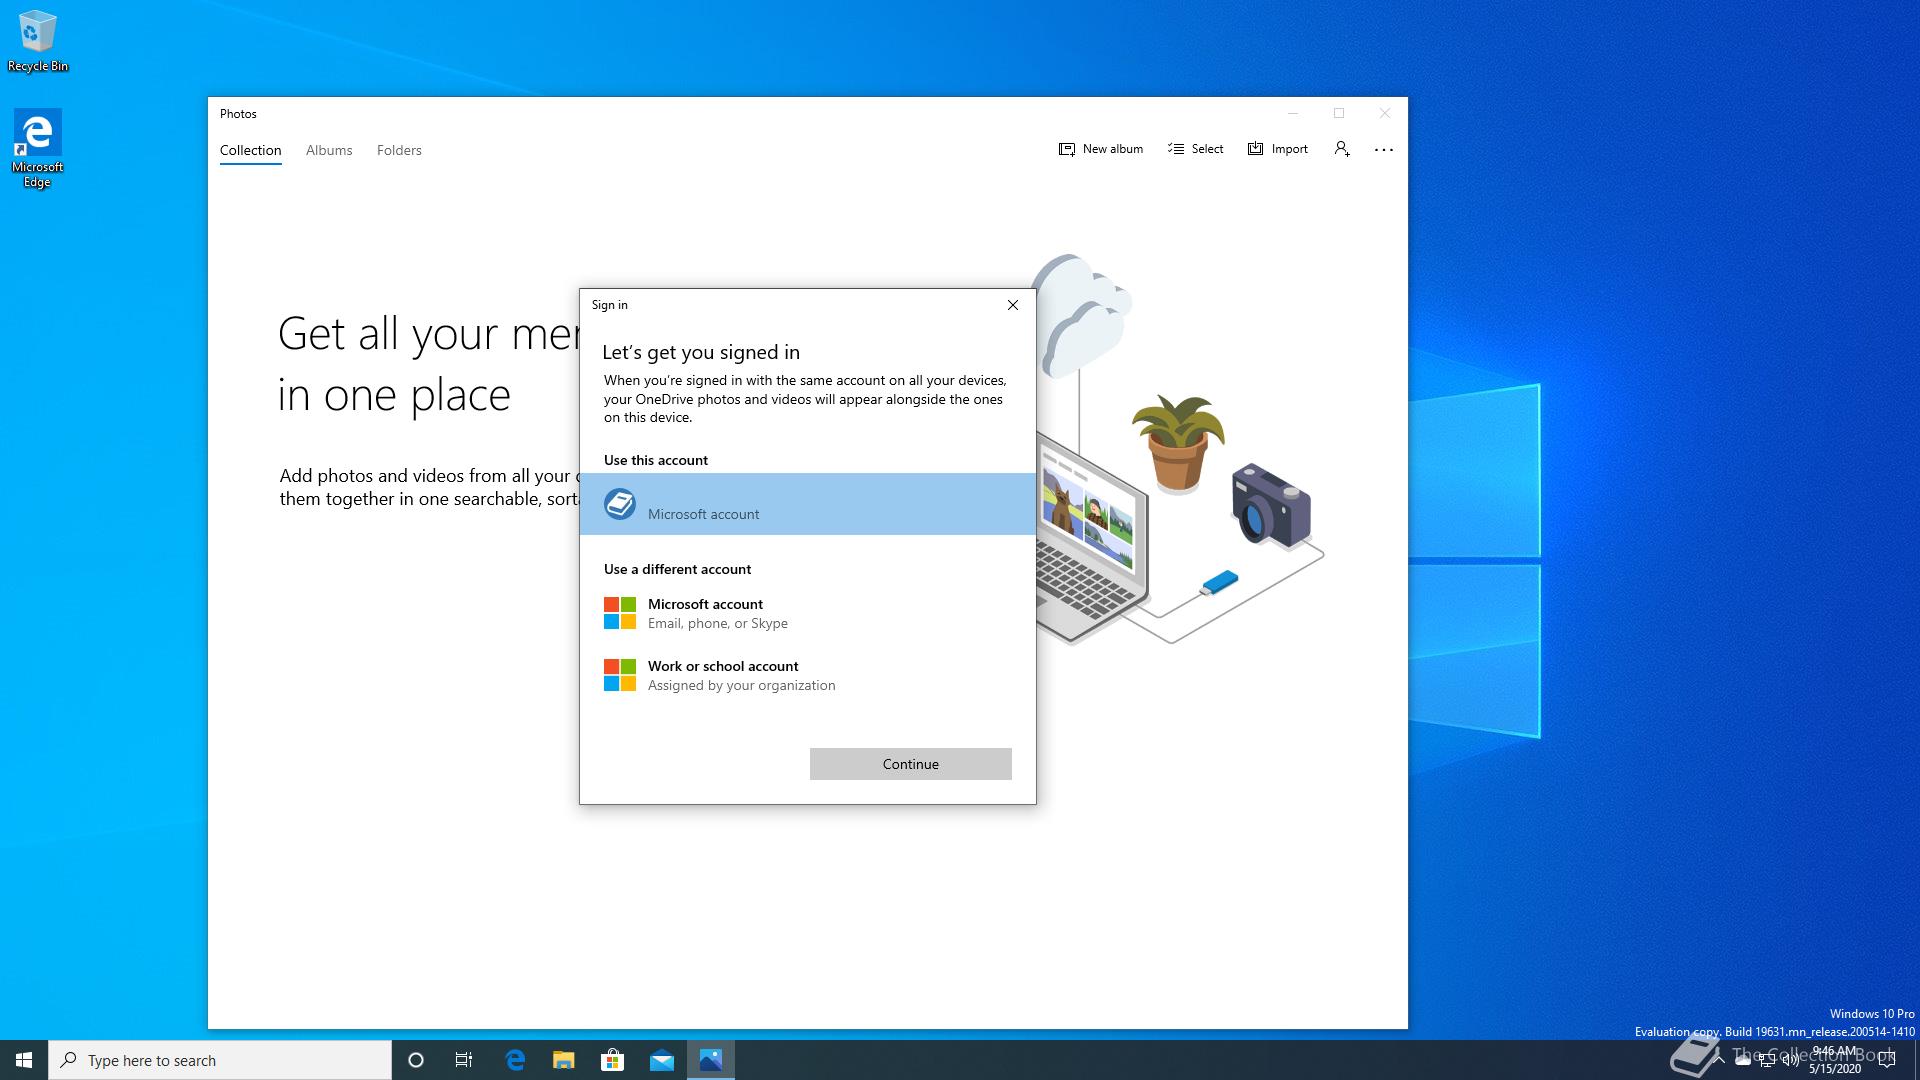Screen dimensions: 1920x1080
Task: Open Task View on taskbar
Action: tap(464, 1060)
